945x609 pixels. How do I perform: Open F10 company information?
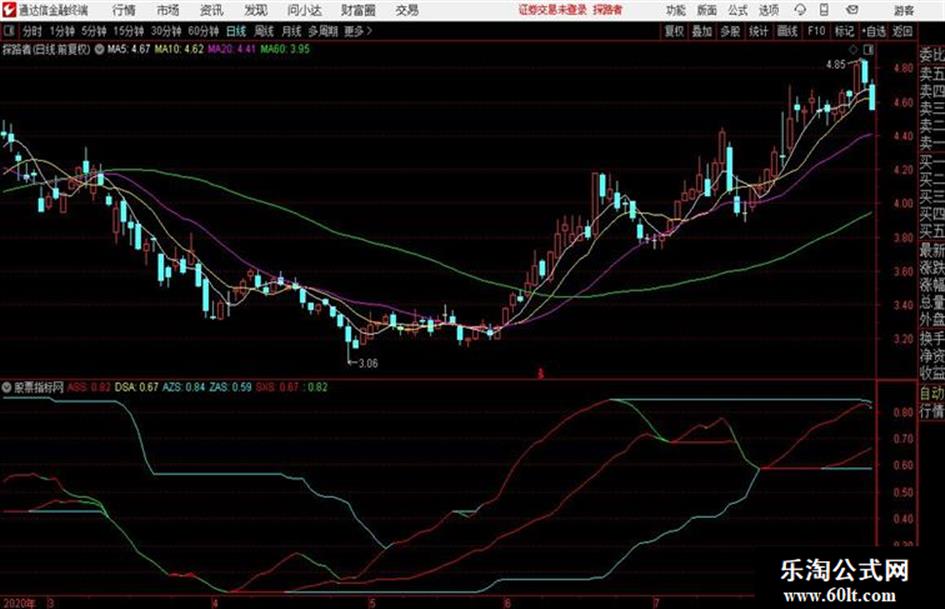[816, 31]
